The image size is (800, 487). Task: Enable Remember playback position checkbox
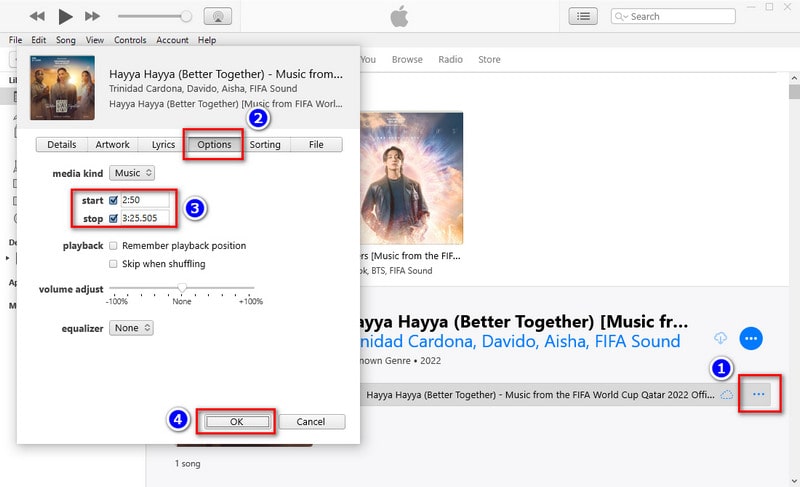[x=113, y=246]
